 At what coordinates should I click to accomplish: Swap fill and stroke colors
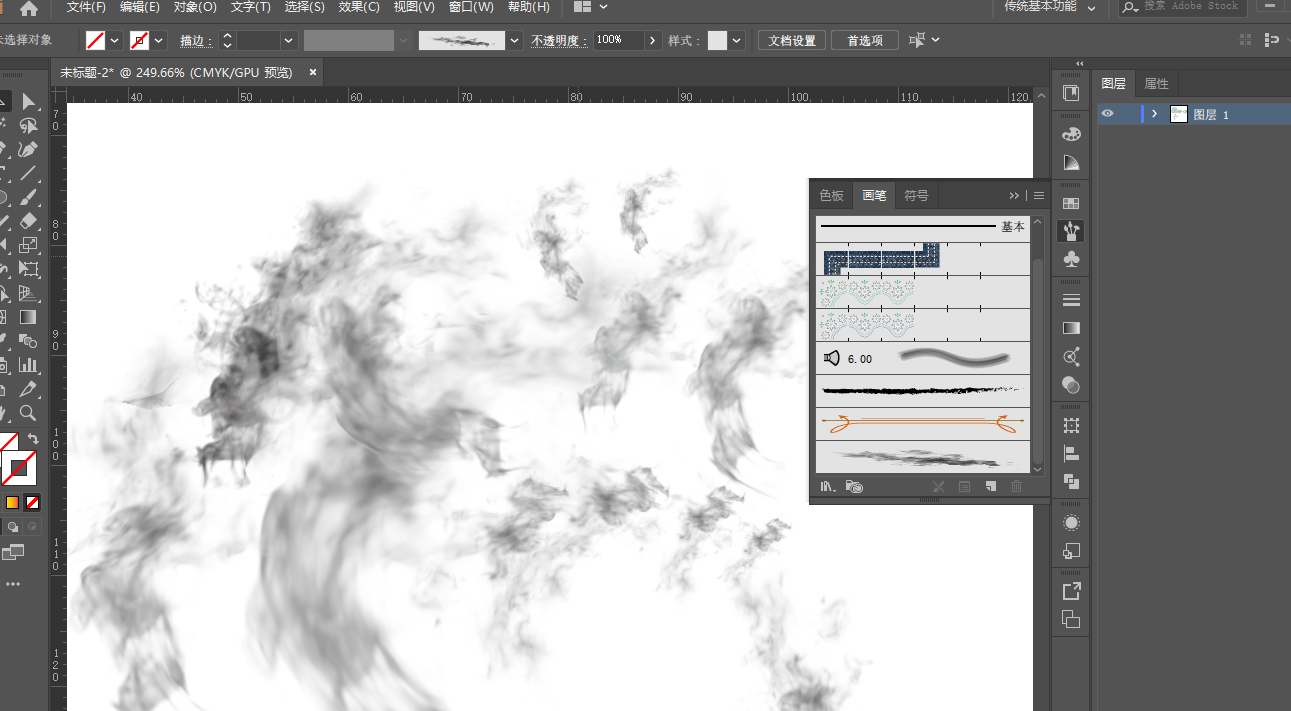pos(33,439)
